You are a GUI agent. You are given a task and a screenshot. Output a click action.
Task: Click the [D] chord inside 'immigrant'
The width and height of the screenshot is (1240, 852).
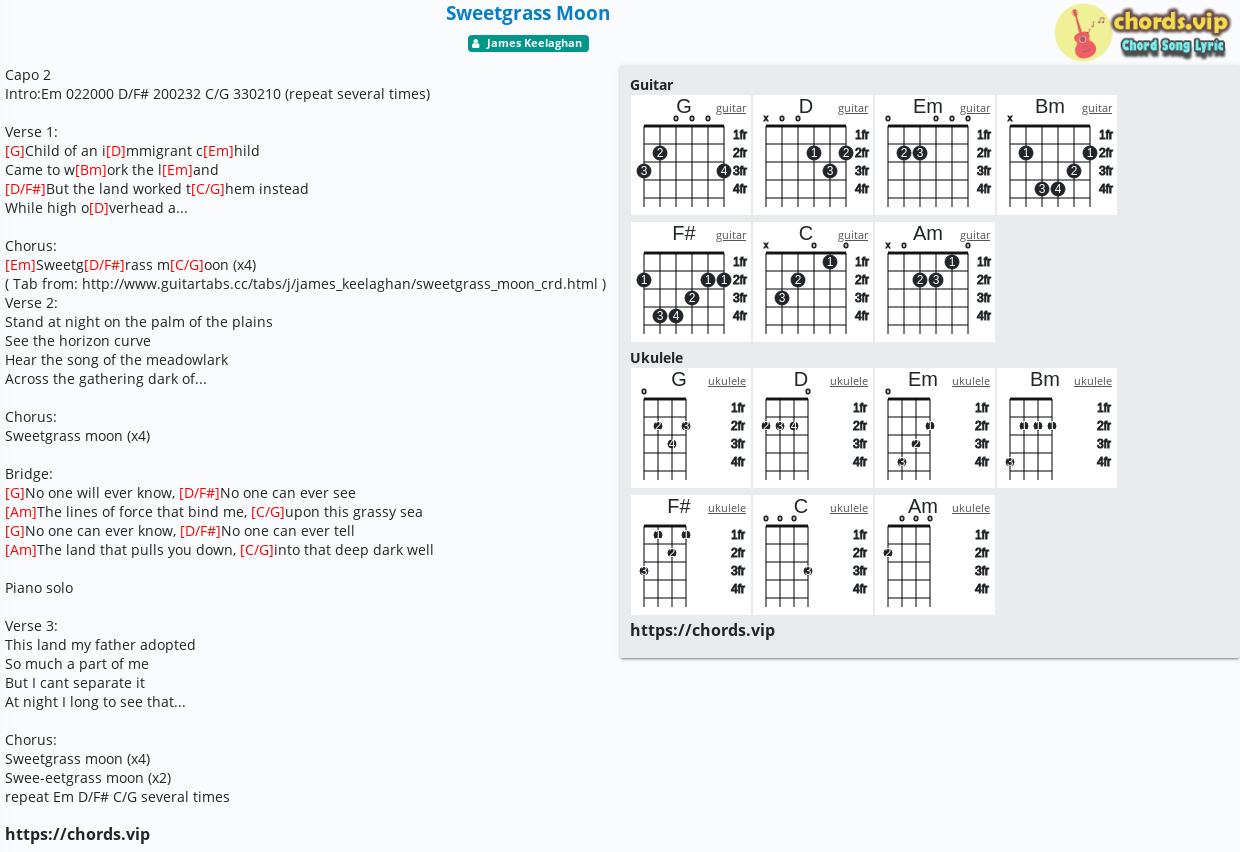tap(116, 151)
